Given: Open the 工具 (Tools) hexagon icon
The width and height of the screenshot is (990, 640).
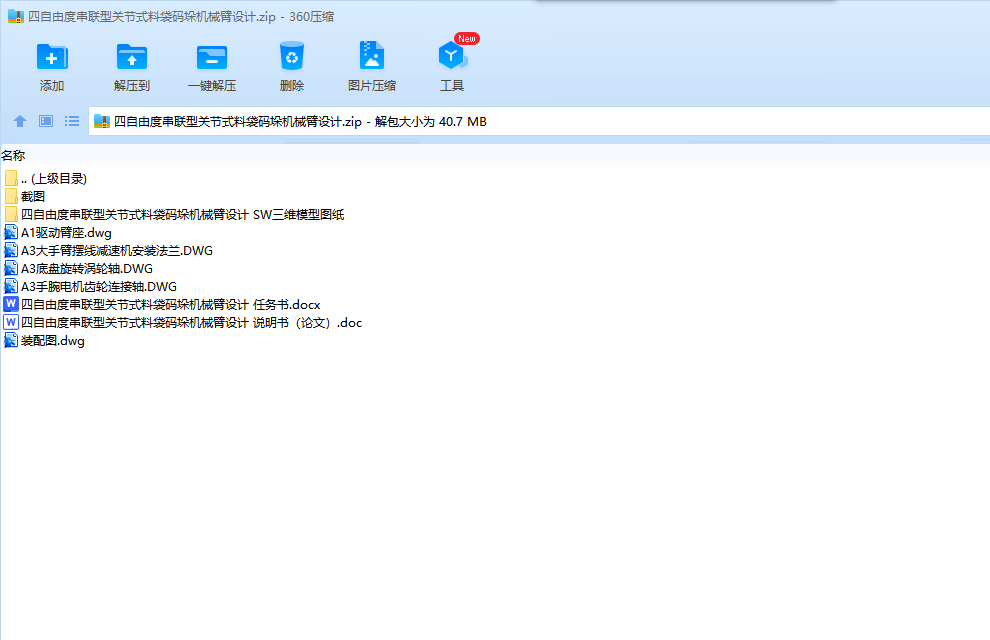Looking at the screenshot, I should point(452,56).
